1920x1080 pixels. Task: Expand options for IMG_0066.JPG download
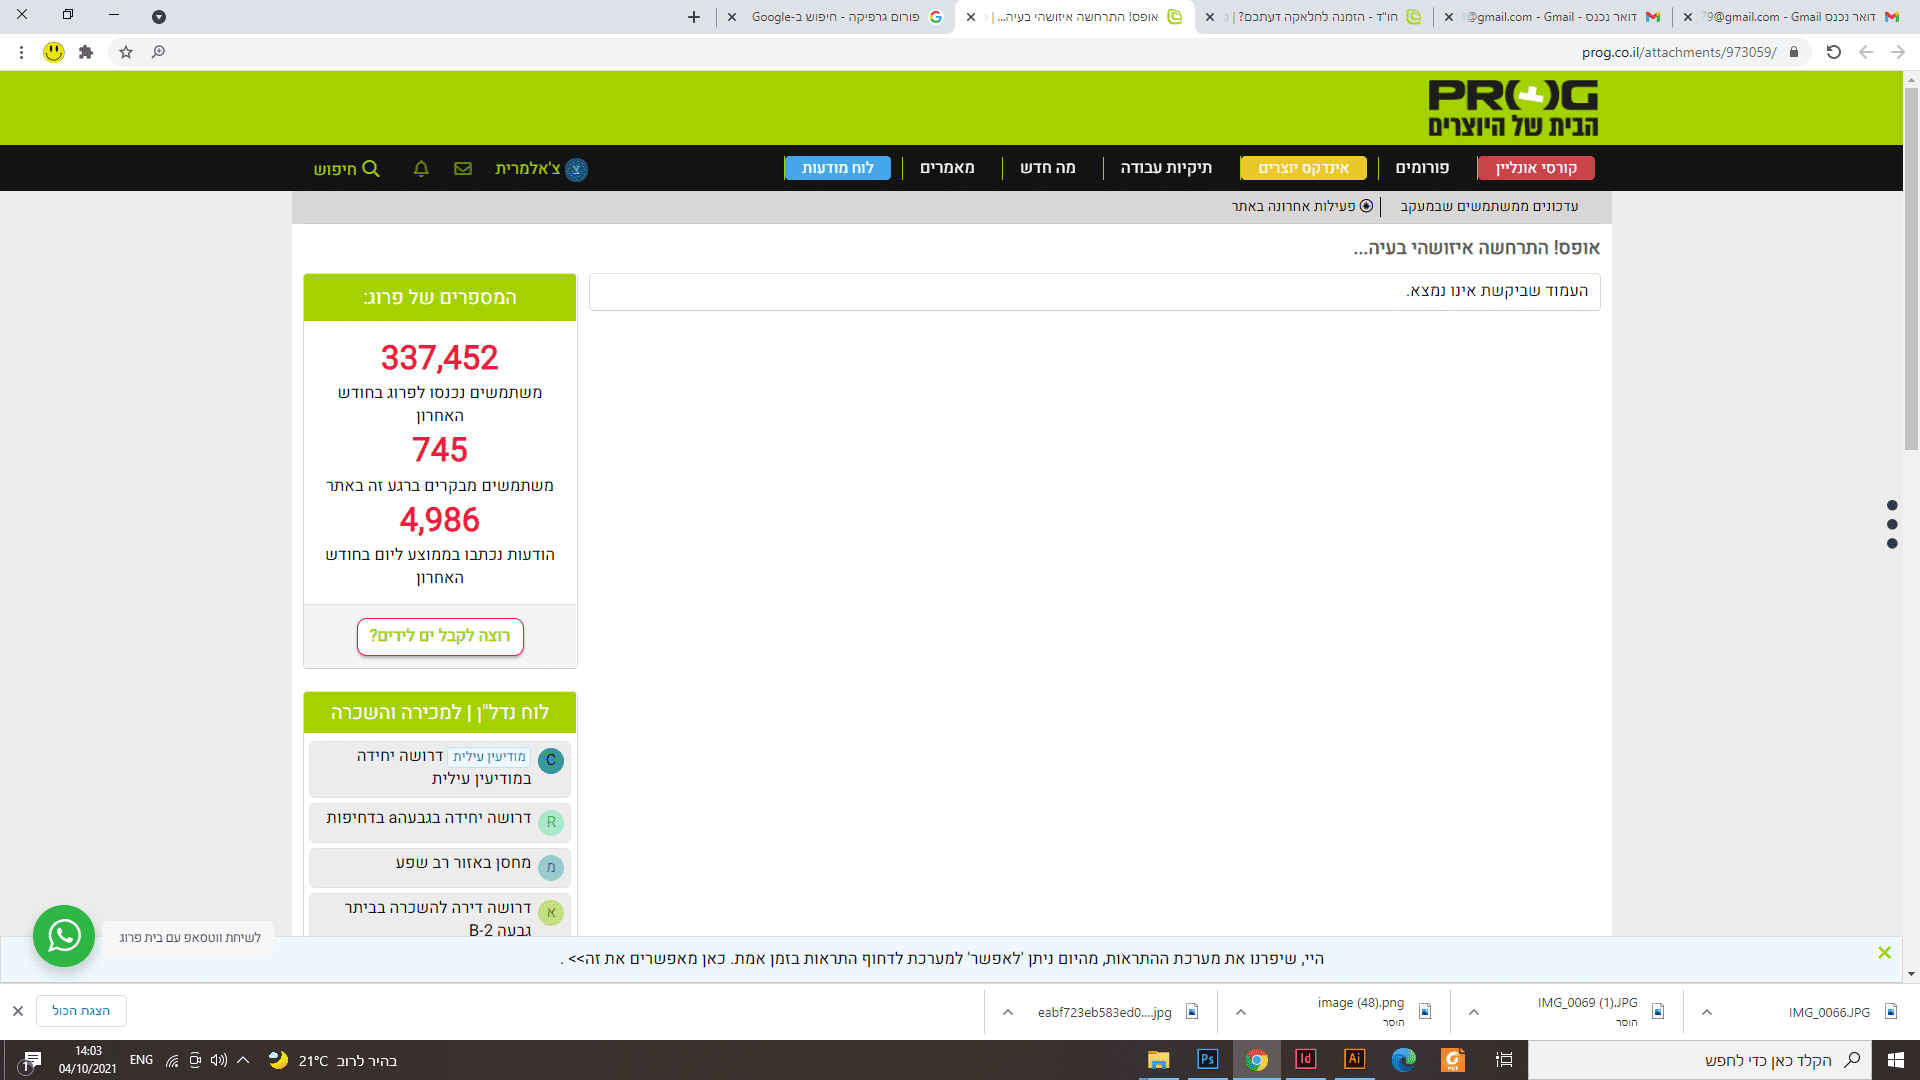point(1707,1012)
